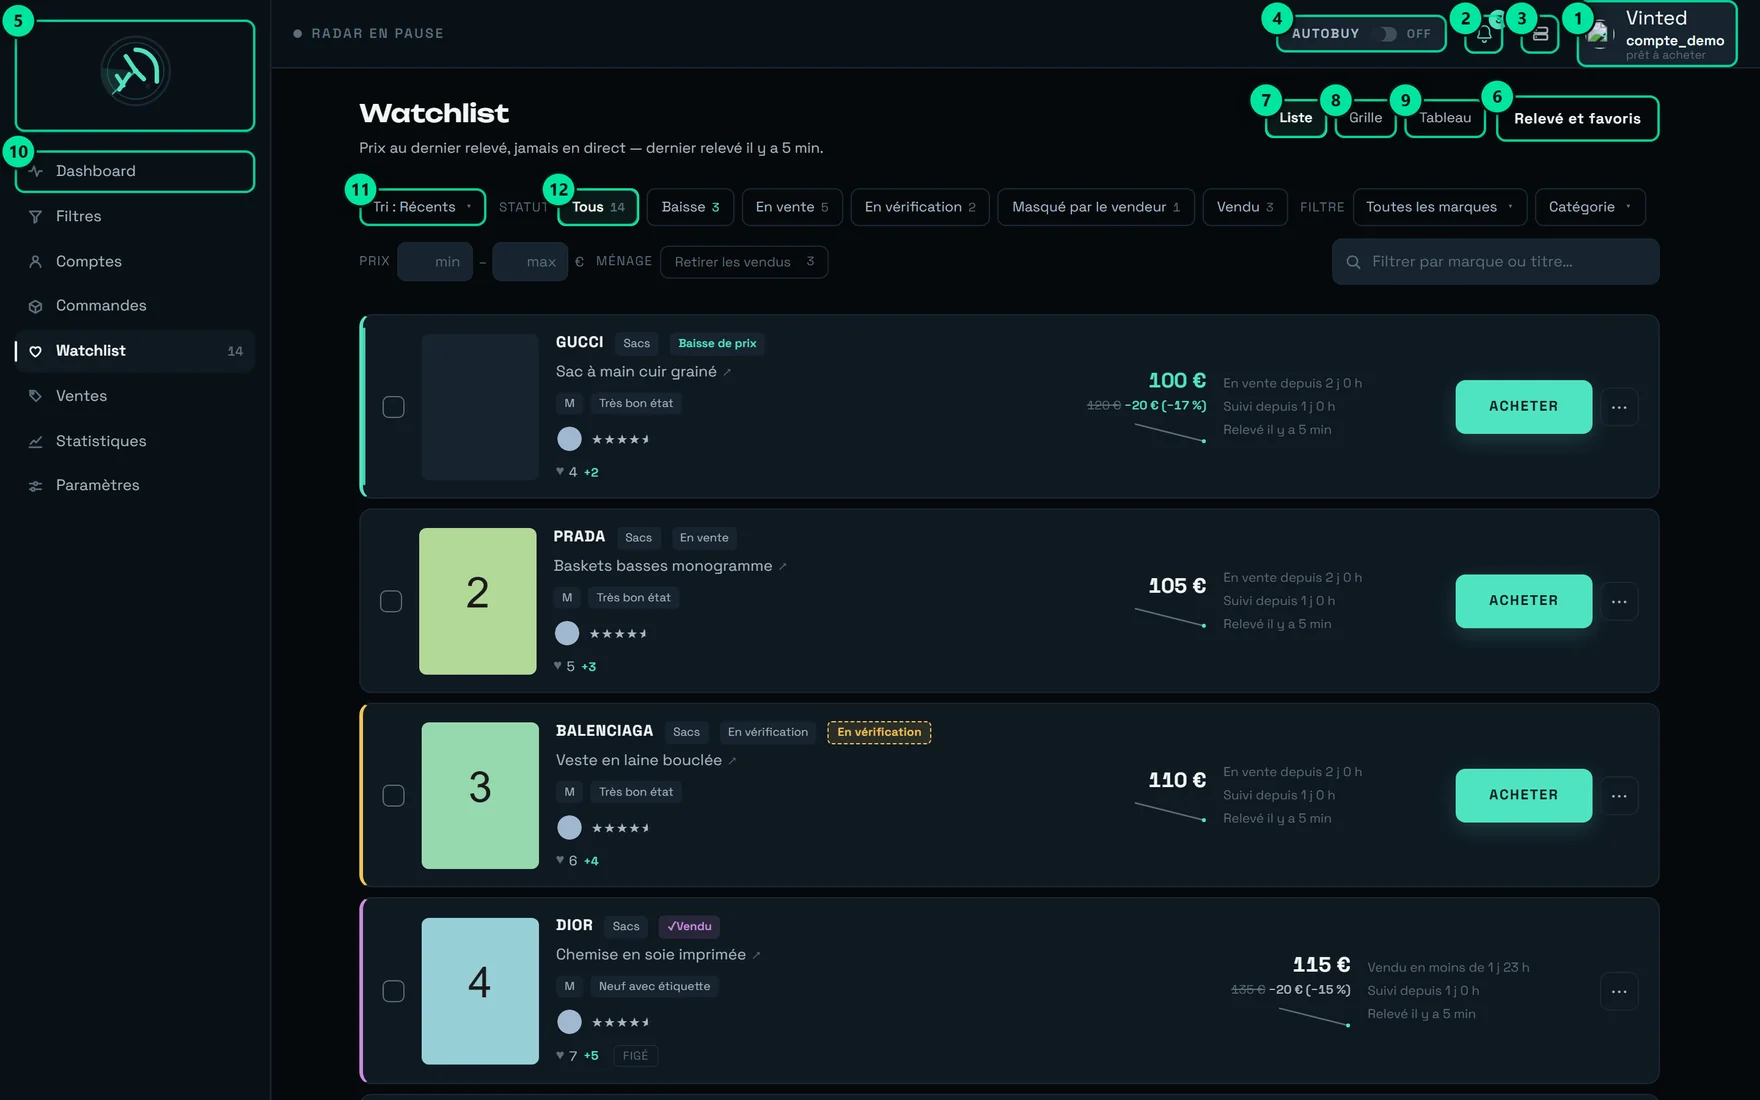Click seller avatar on the Prada card
Viewport: 1760px width, 1100px height.
pyautogui.click(x=567, y=633)
